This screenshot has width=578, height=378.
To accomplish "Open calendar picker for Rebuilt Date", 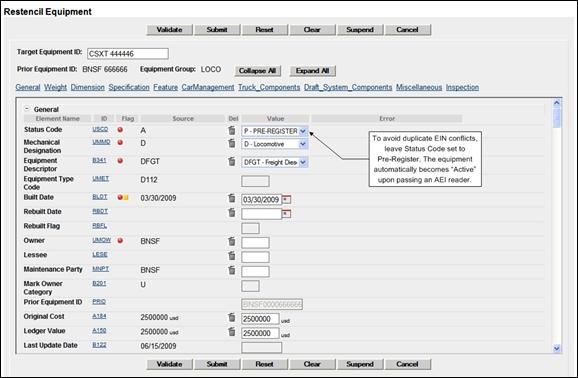I will pos(286,214).
